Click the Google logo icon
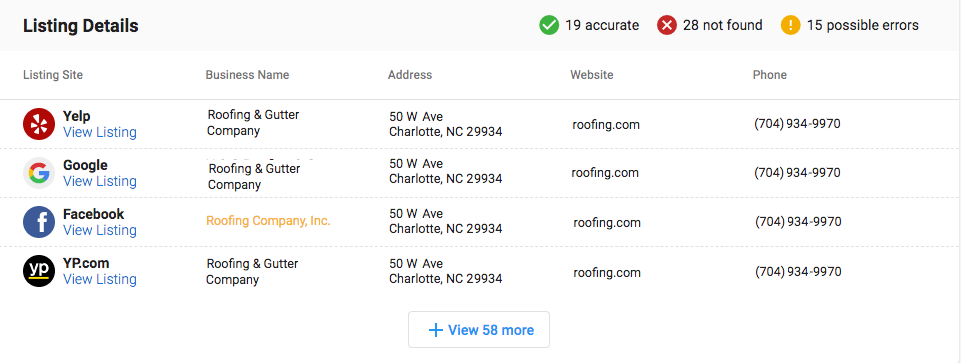 tap(39, 173)
